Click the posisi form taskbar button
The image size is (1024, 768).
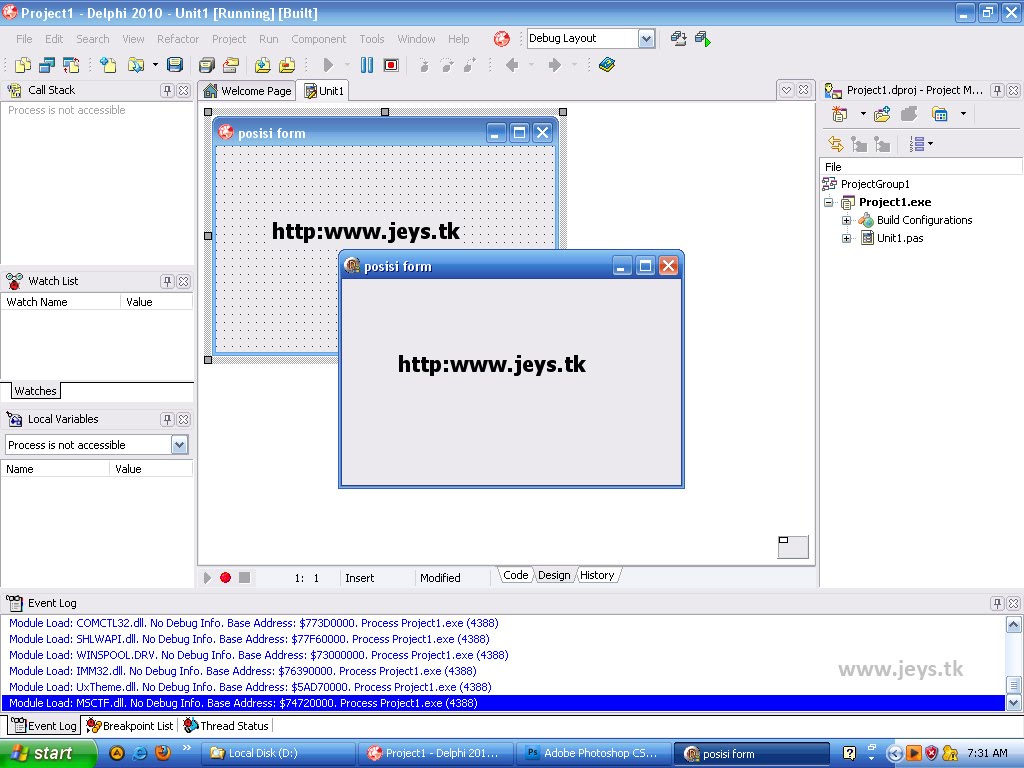click(751, 753)
